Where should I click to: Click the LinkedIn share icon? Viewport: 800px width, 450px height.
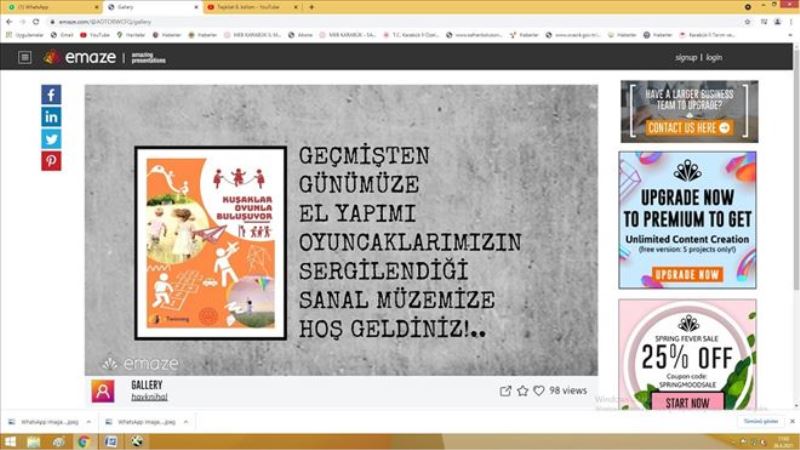tap(51, 117)
